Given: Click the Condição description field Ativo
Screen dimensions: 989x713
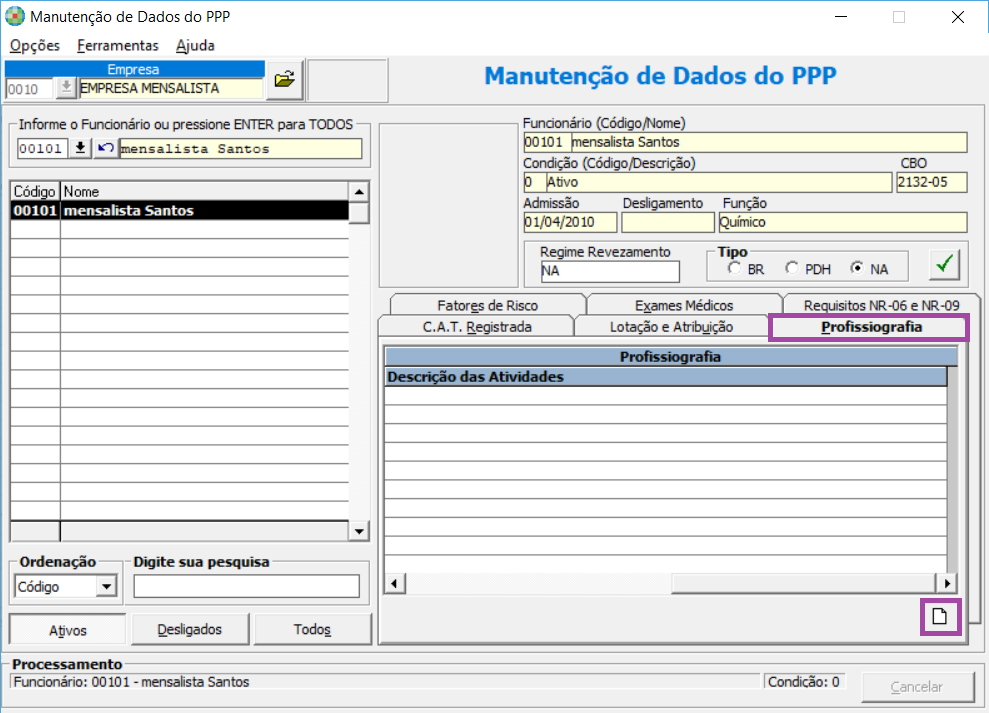Looking at the screenshot, I should point(718,182).
